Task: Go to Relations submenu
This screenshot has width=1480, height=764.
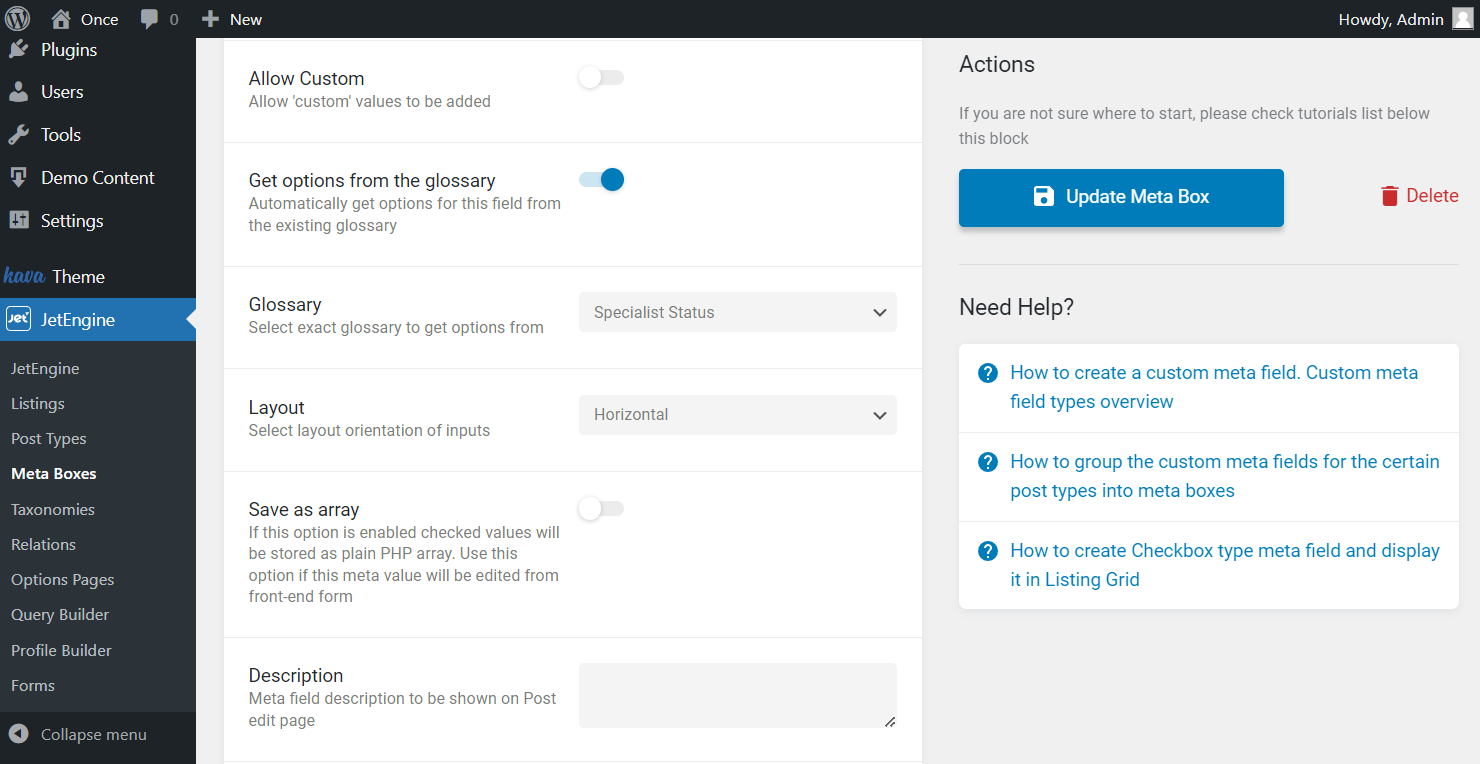Action: (x=43, y=544)
